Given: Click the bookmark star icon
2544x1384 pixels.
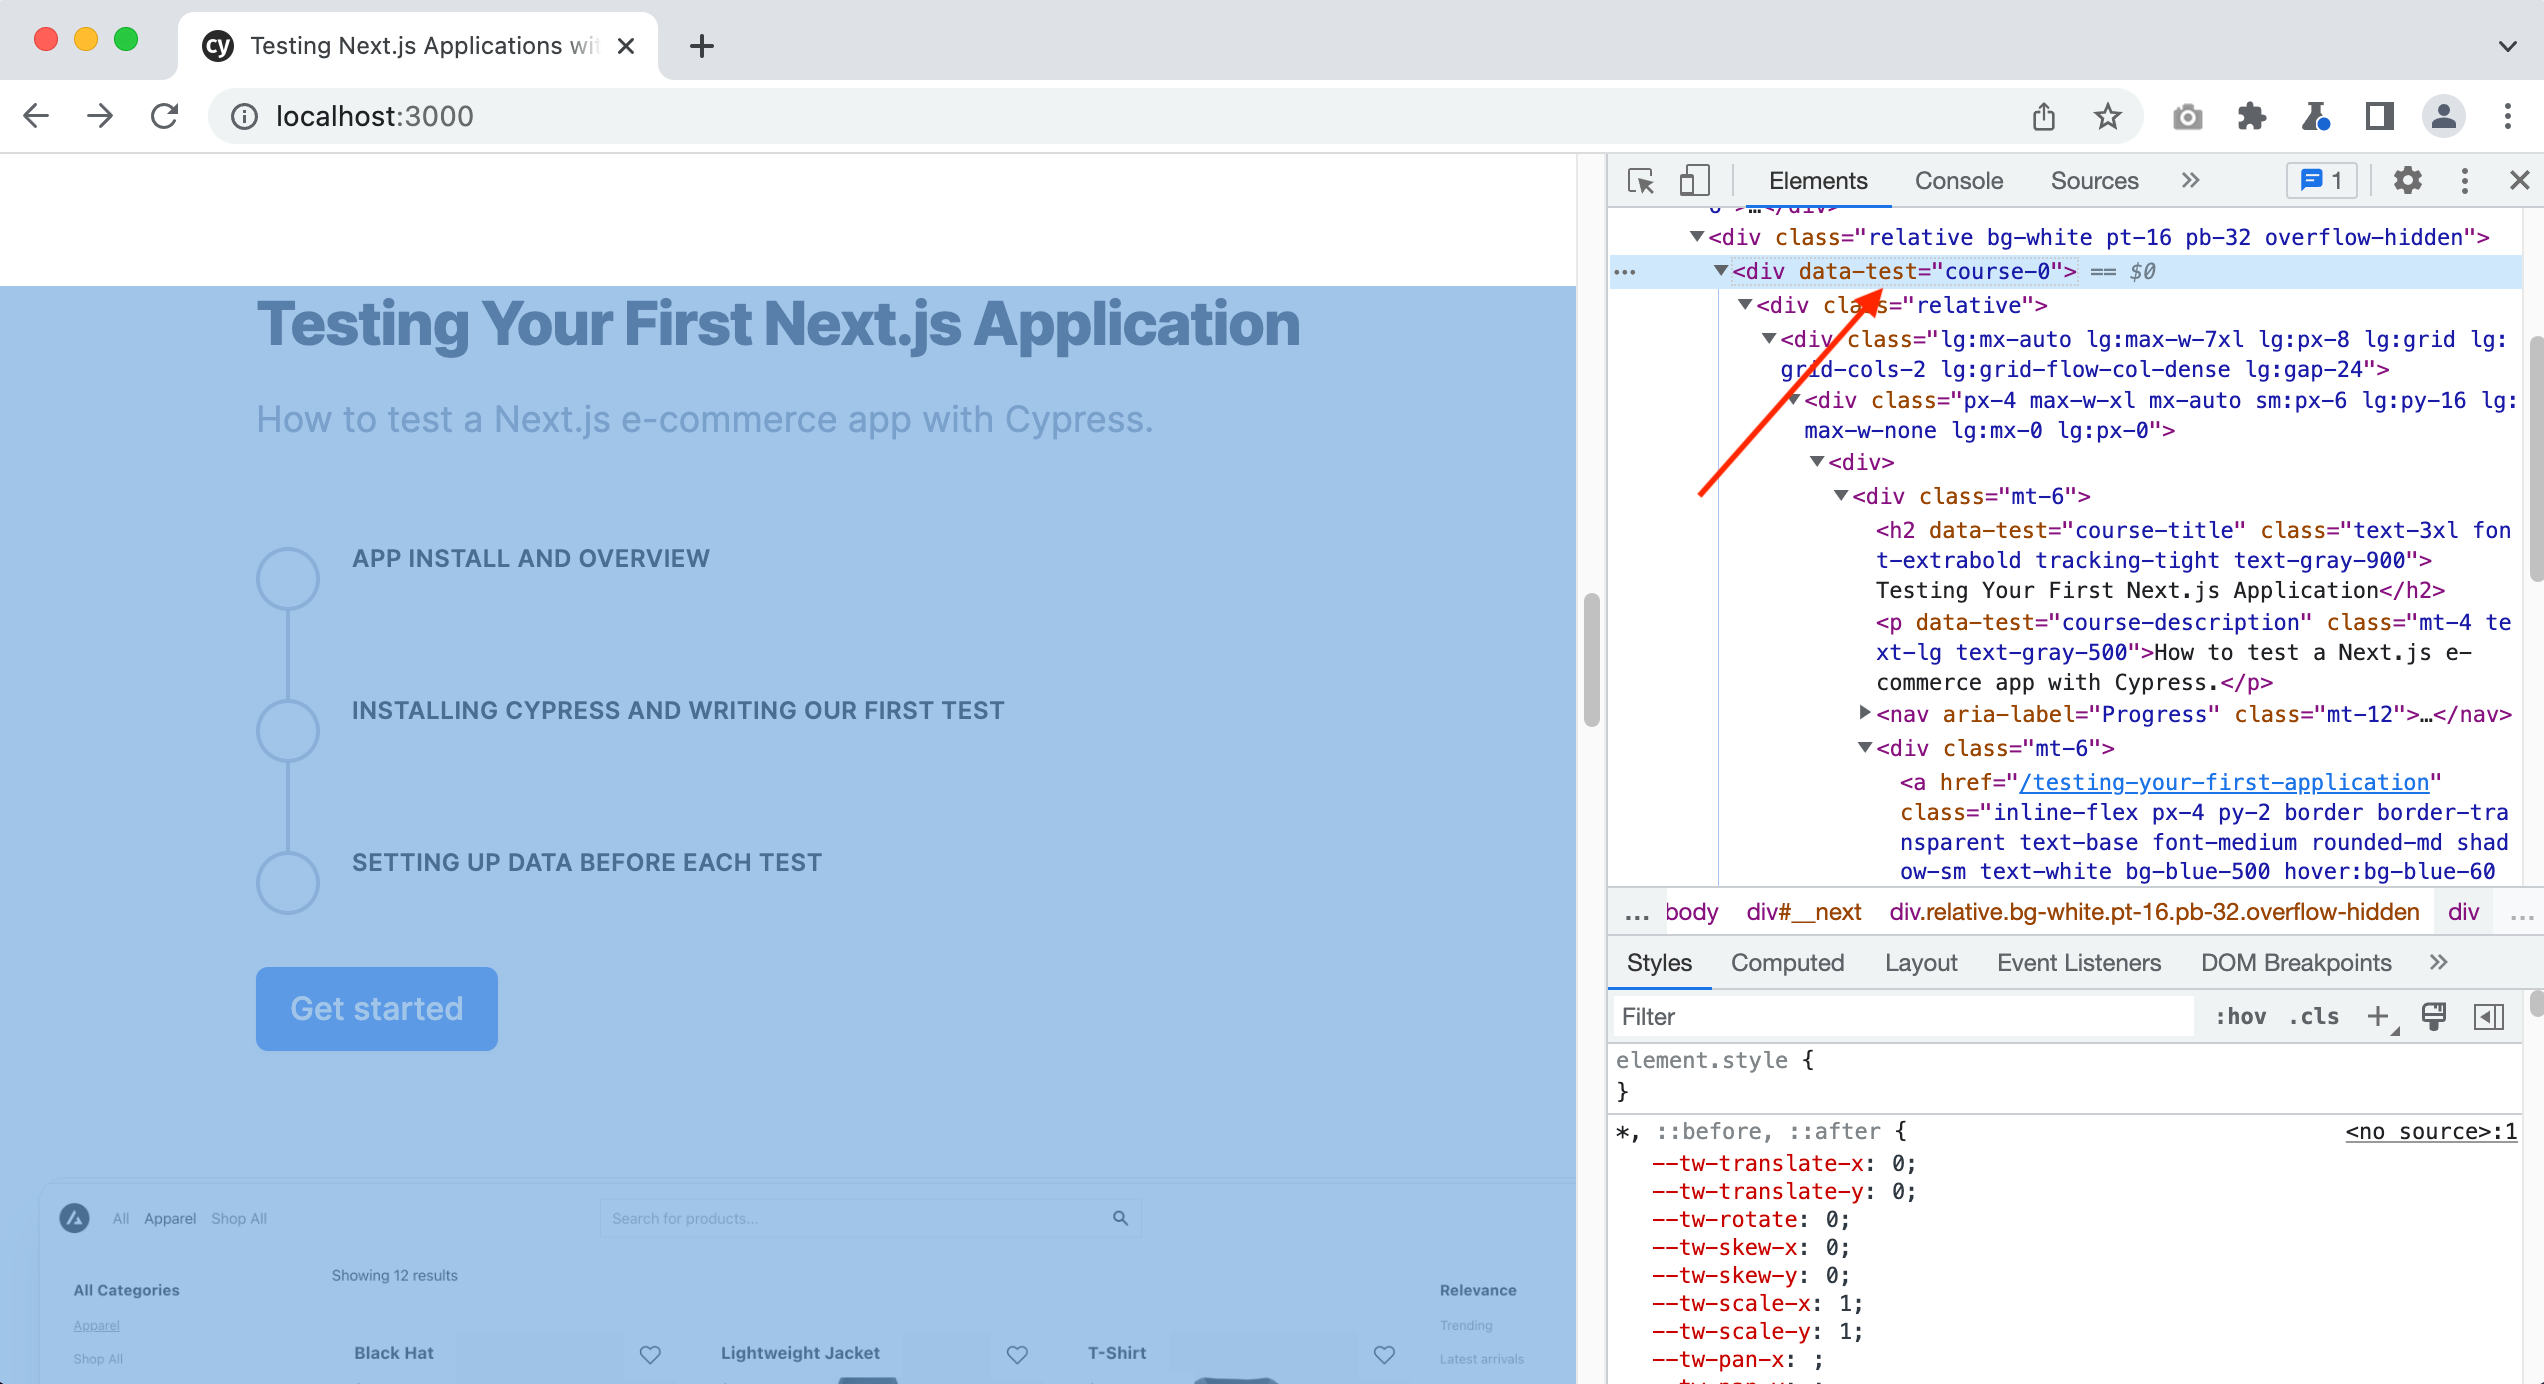Looking at the screenshot, I should (2107, 117).
